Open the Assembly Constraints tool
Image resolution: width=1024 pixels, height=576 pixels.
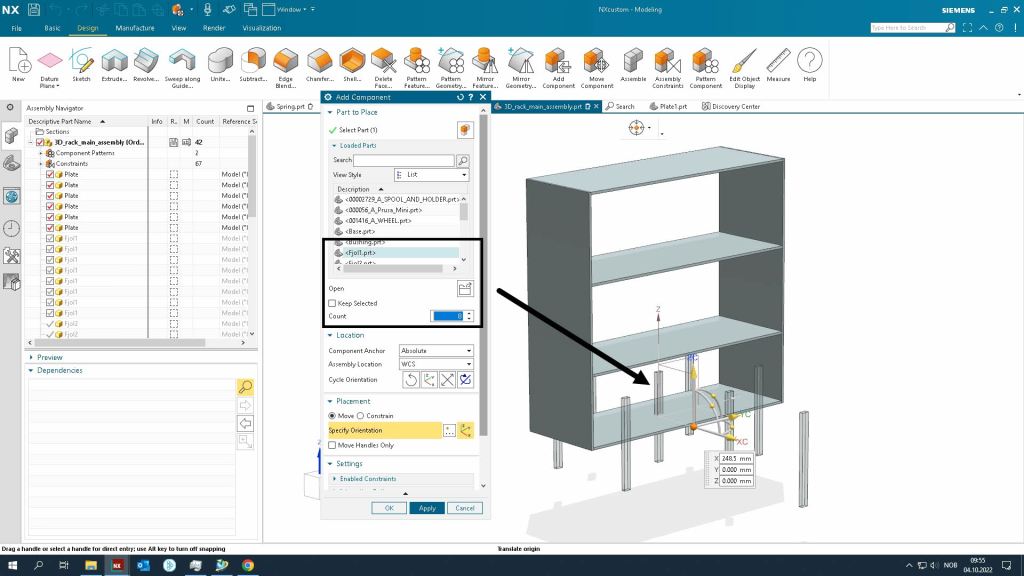click(x=668, y=63)
